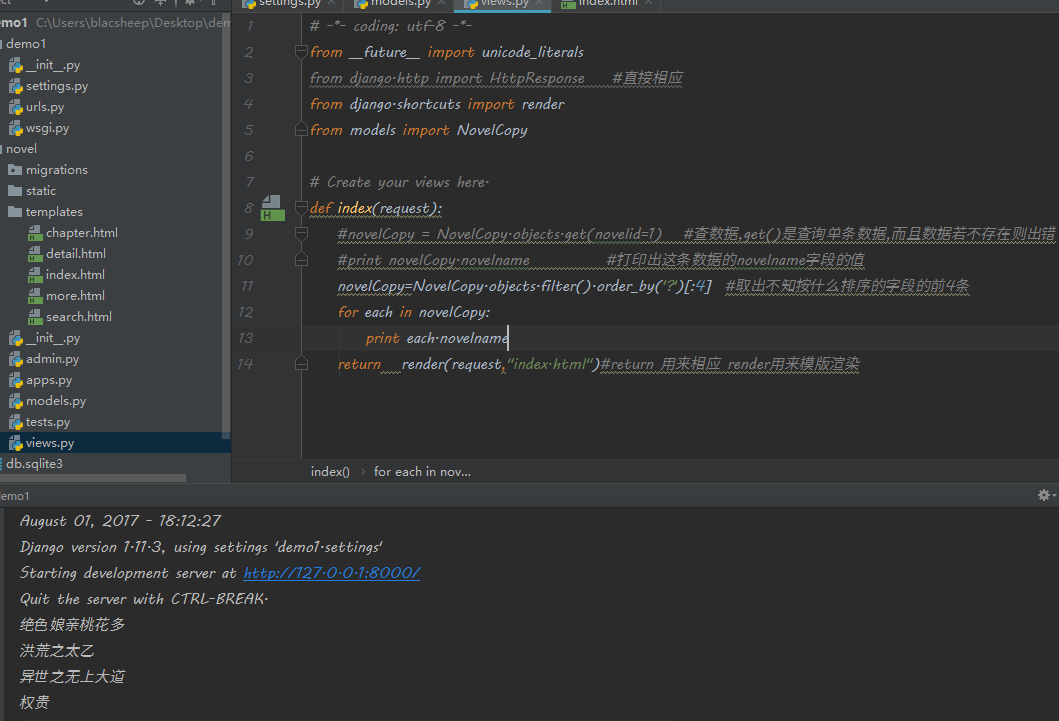Click the folder icon next to migrations

click(15, 170)
